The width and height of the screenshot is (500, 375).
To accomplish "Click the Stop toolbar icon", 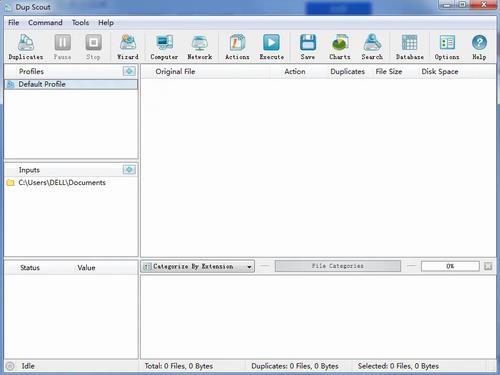I will coord(93,47).
